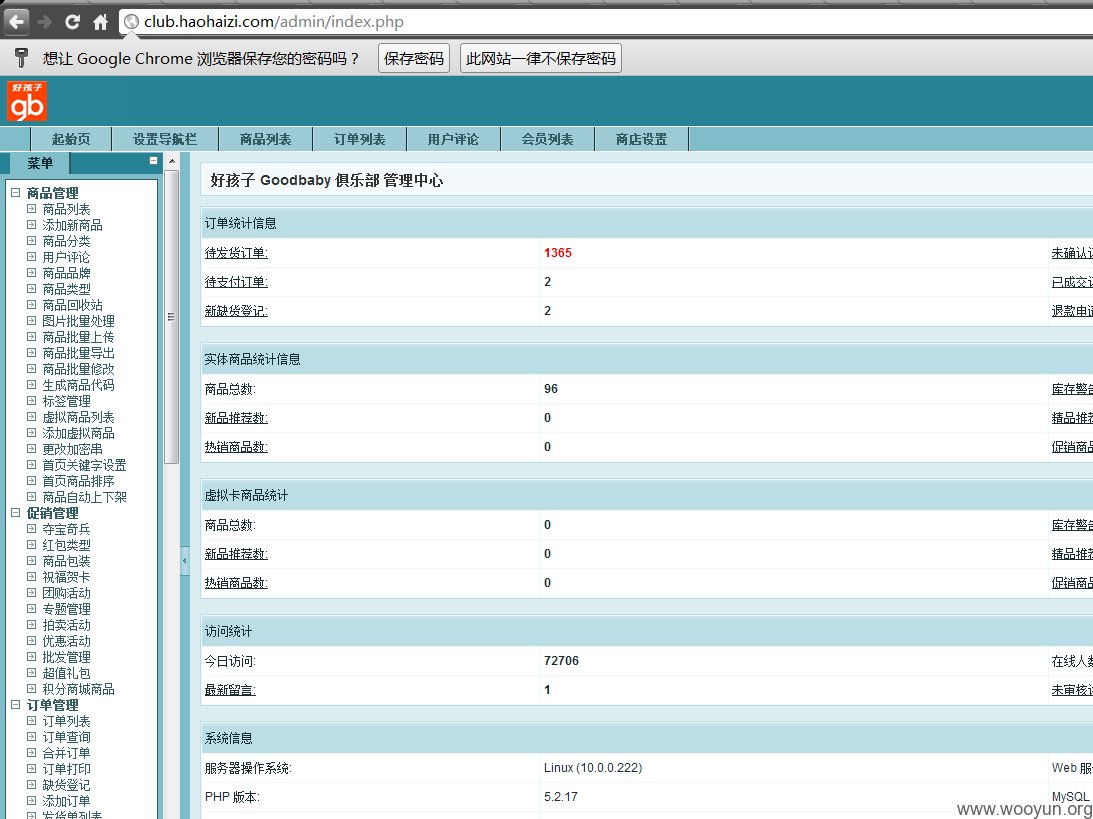Collapse the 商品管理 tree section
The height and width of the screenshot is (819, 1093).
(x=15, y=193)
